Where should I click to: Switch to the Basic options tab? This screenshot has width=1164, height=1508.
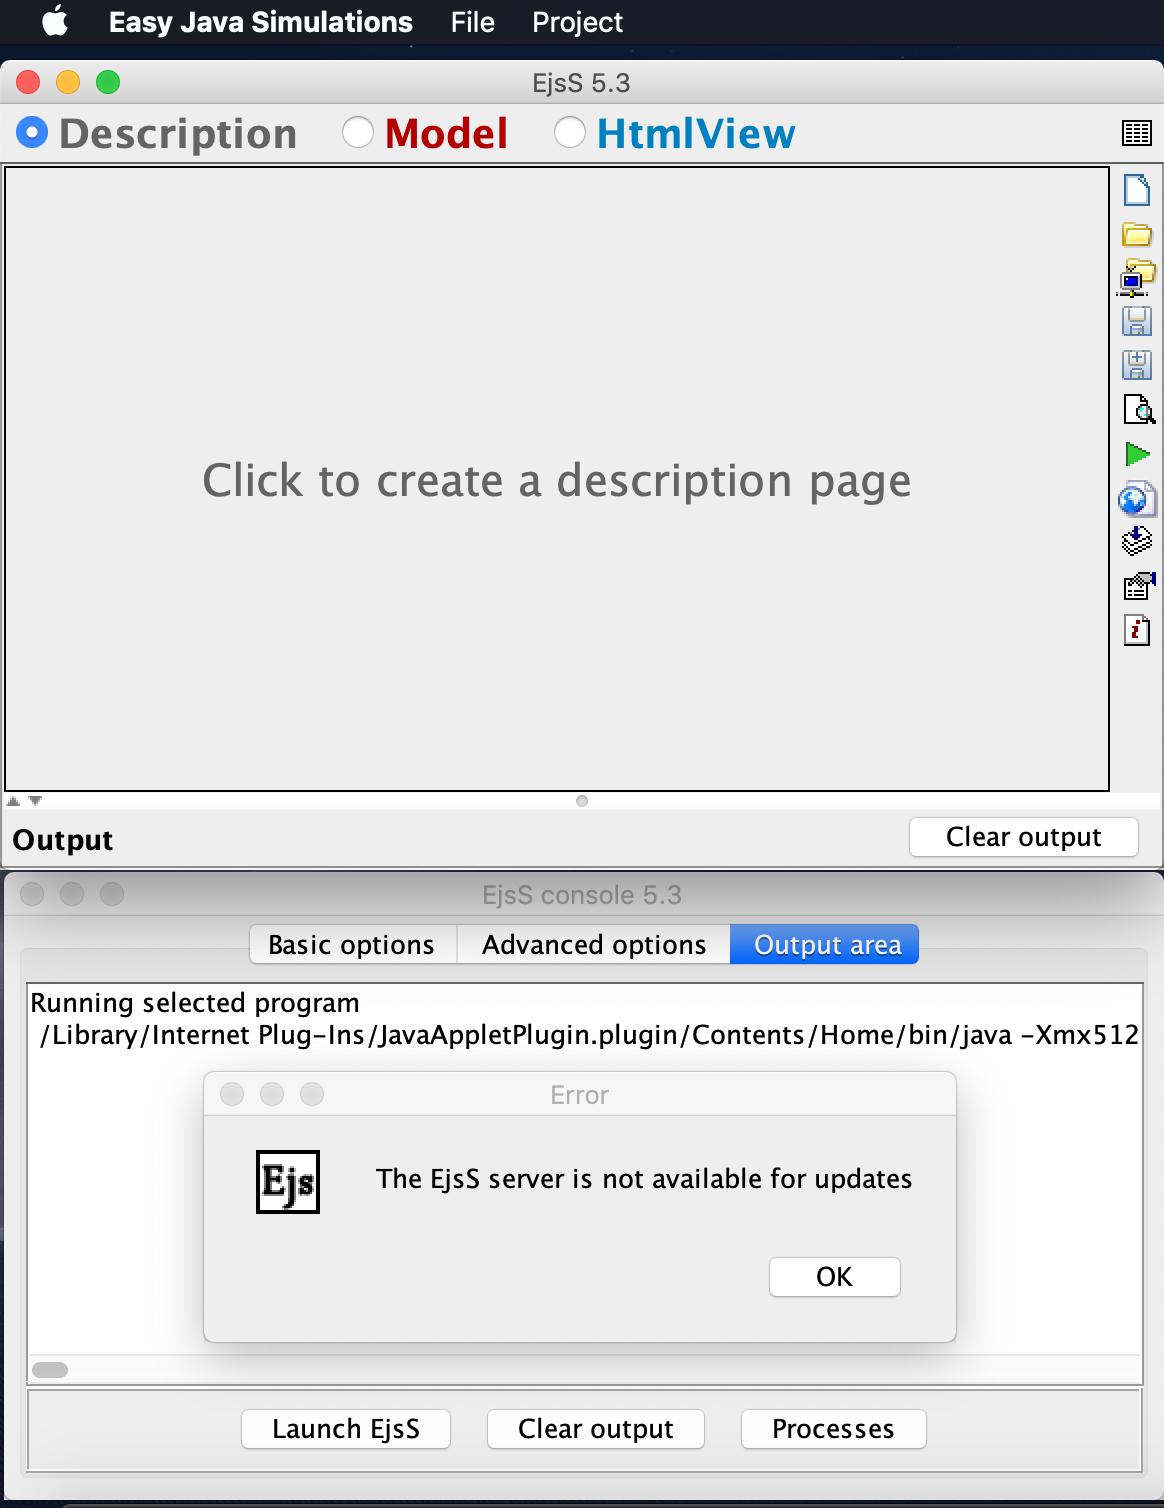352,945
